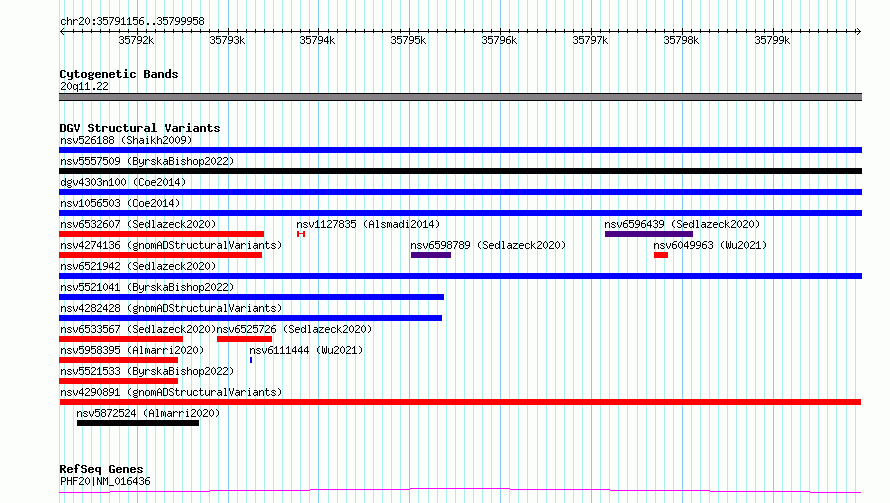This screenshot has height=503, width=890.
Task: Select the blue bar for nsv526188
Action: point(460,150)
